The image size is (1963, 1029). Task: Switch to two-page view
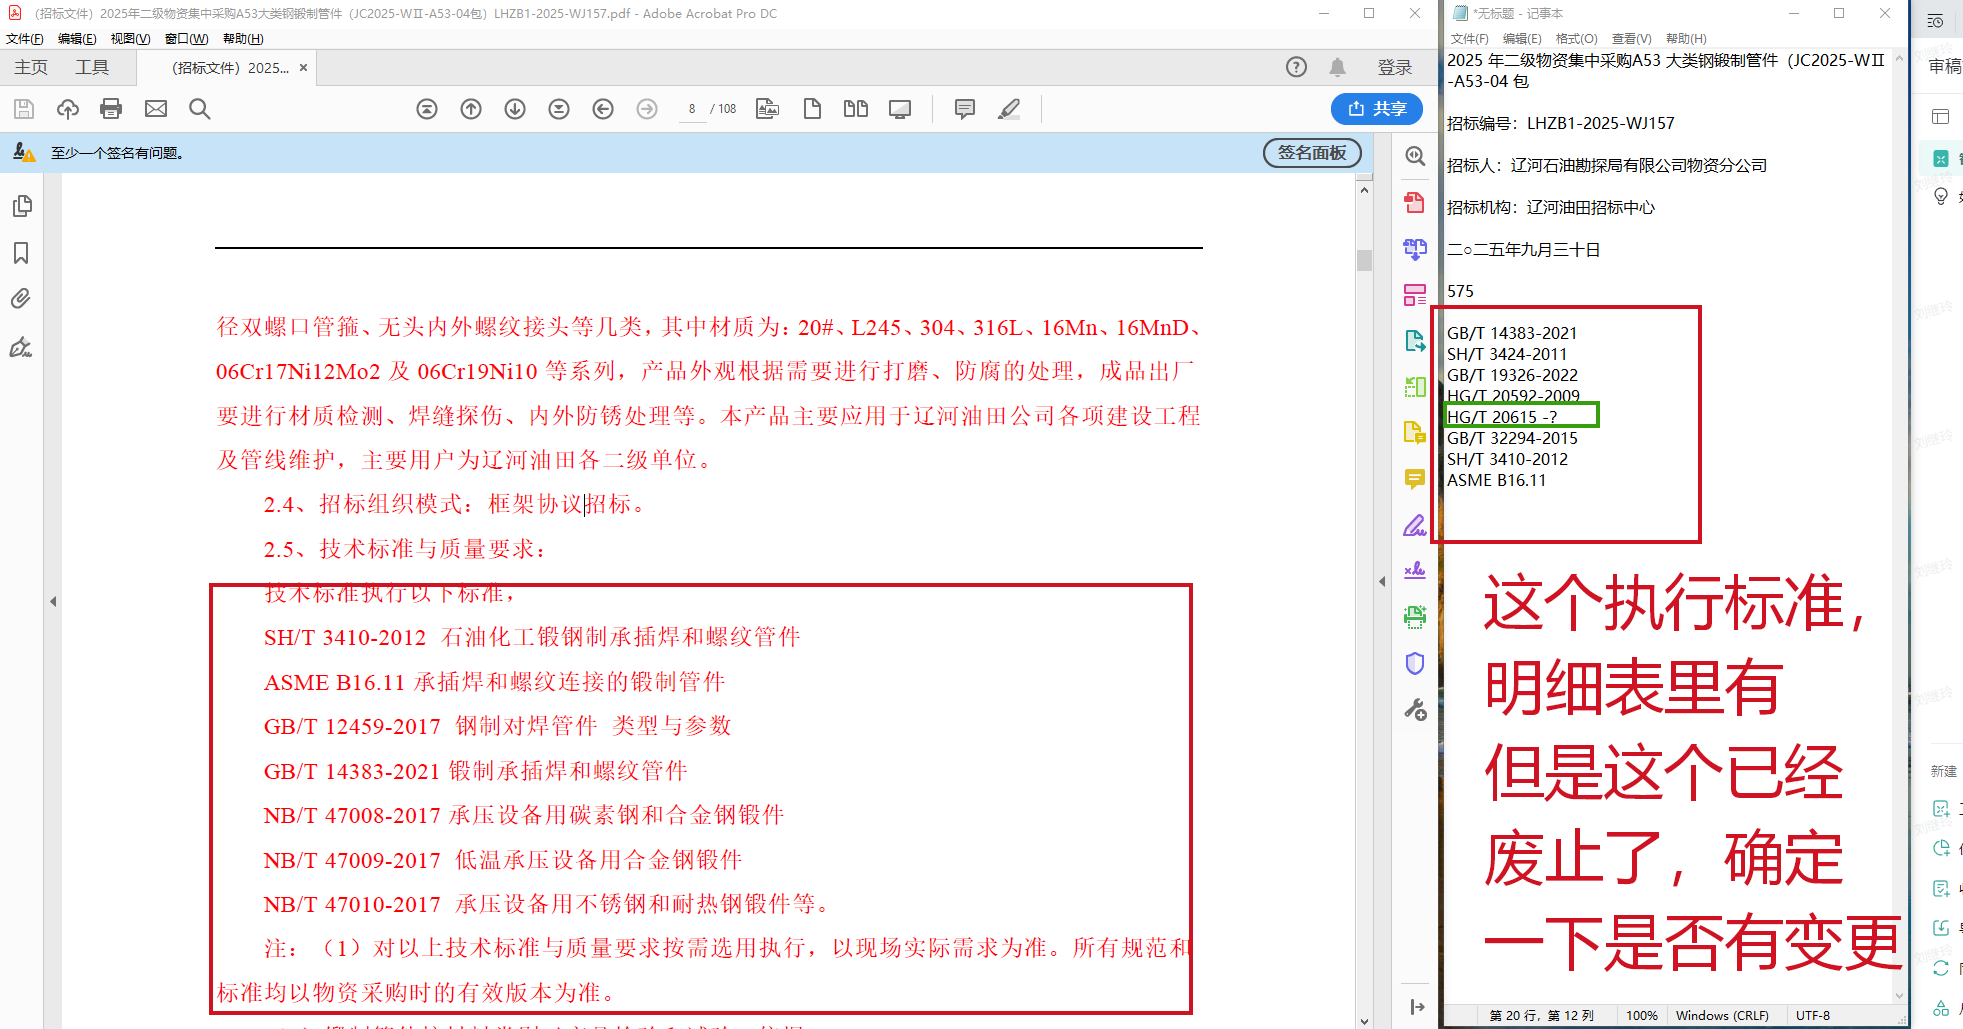(x=856, y=109)
